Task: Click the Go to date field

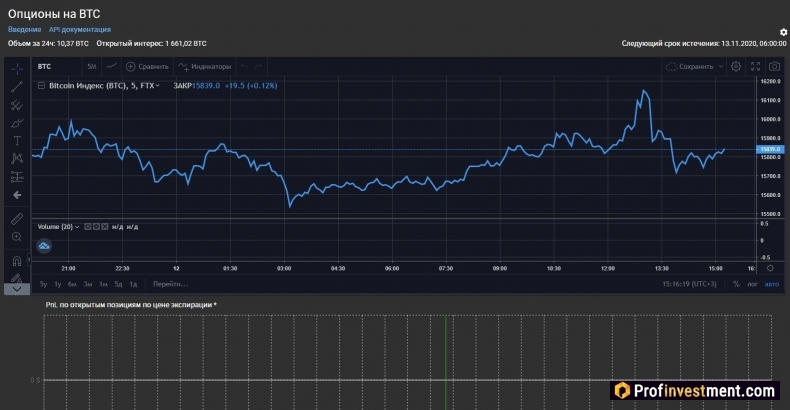Action: coord(170,284)
